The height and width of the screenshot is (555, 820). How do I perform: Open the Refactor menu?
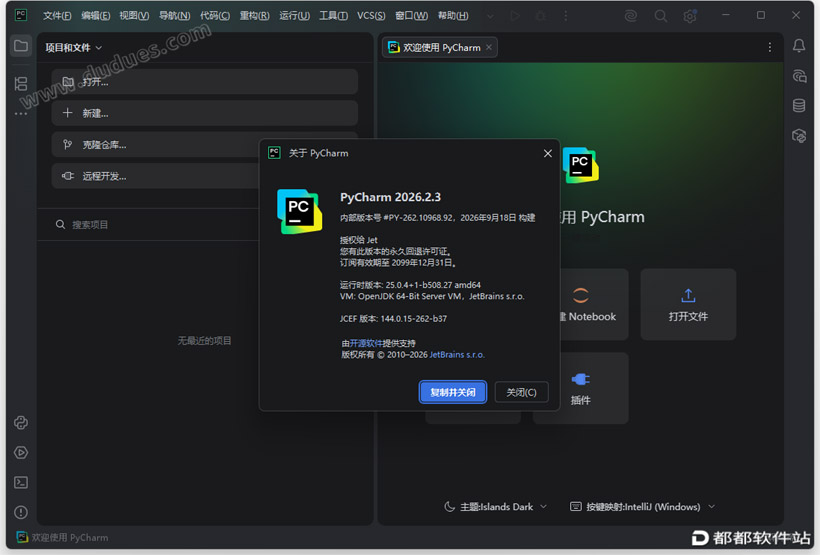tap(255, 16)
